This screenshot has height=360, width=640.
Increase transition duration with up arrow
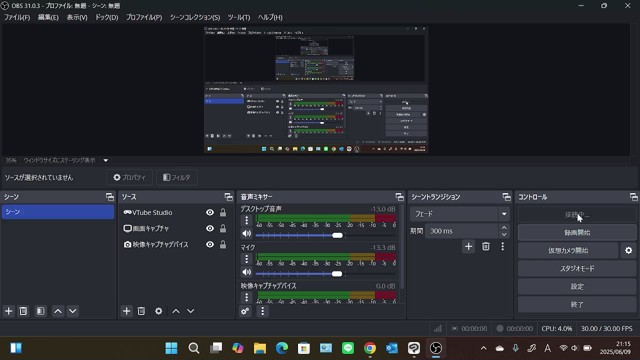(x=504, y=228)
